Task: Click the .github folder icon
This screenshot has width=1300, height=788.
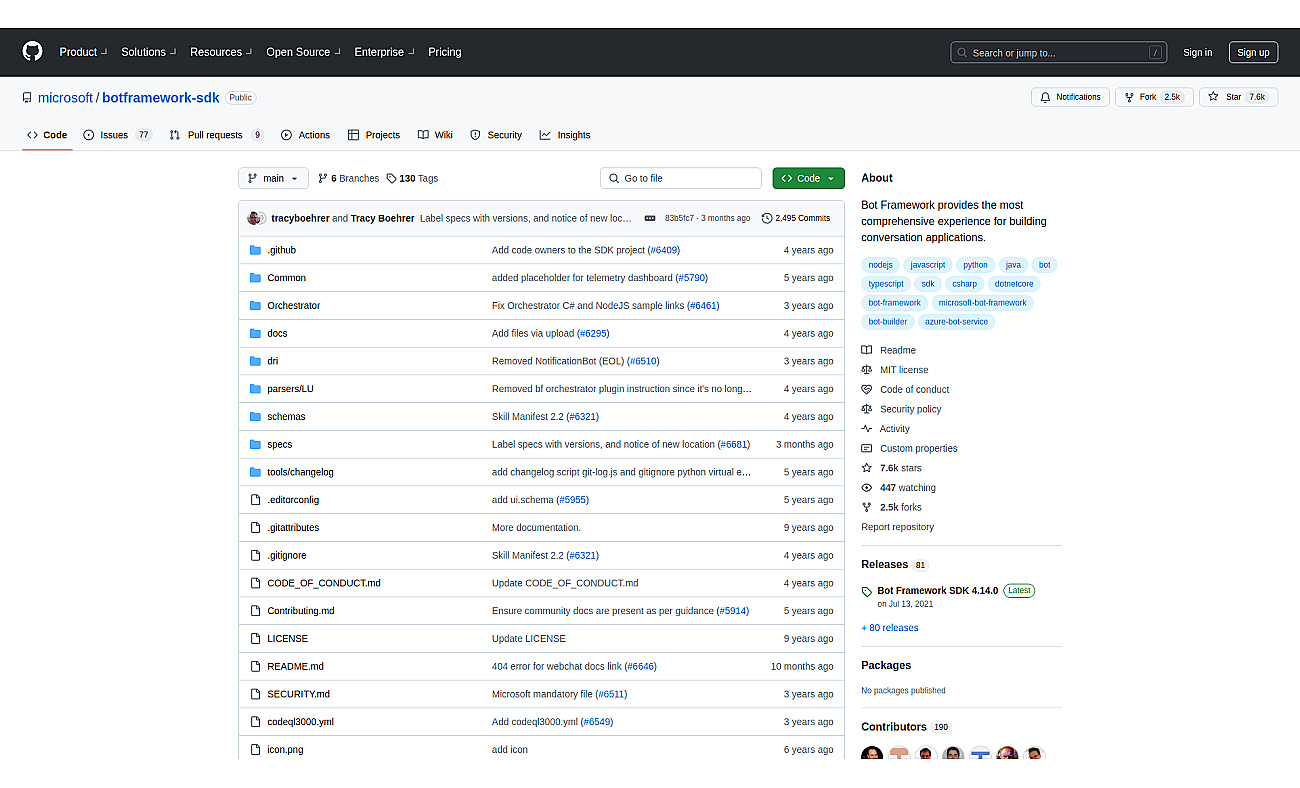Action: pyautogui.click(x=255, y=250)
